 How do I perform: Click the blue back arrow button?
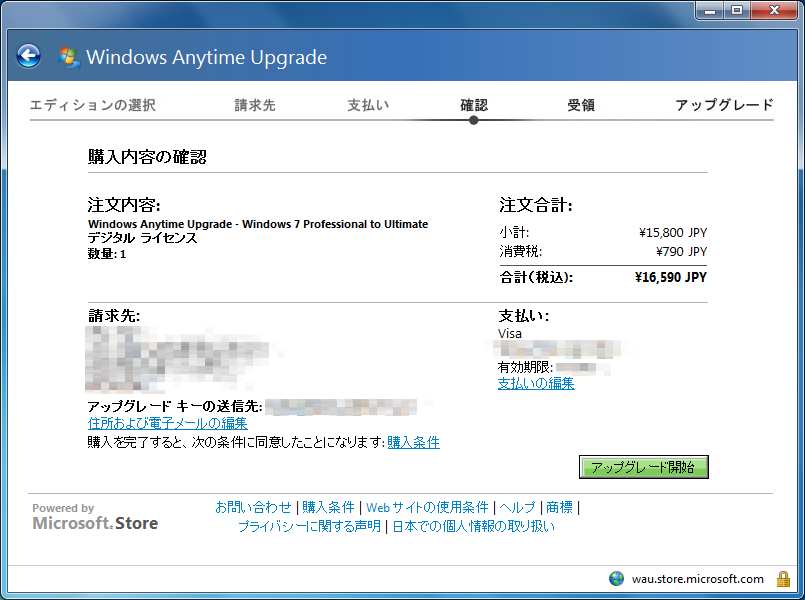29,56
